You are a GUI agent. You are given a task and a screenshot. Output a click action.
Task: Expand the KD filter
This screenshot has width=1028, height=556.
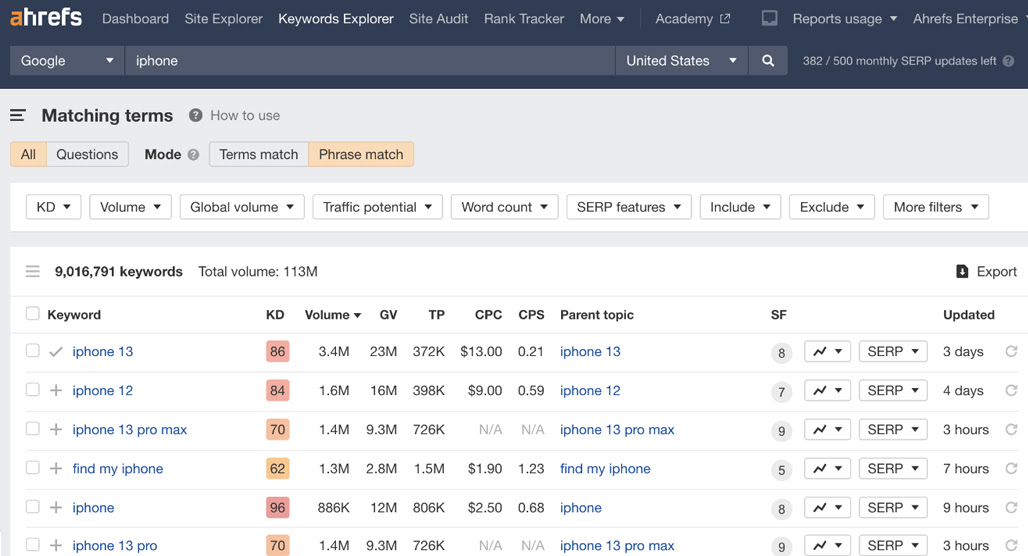[x=53, y=207]
